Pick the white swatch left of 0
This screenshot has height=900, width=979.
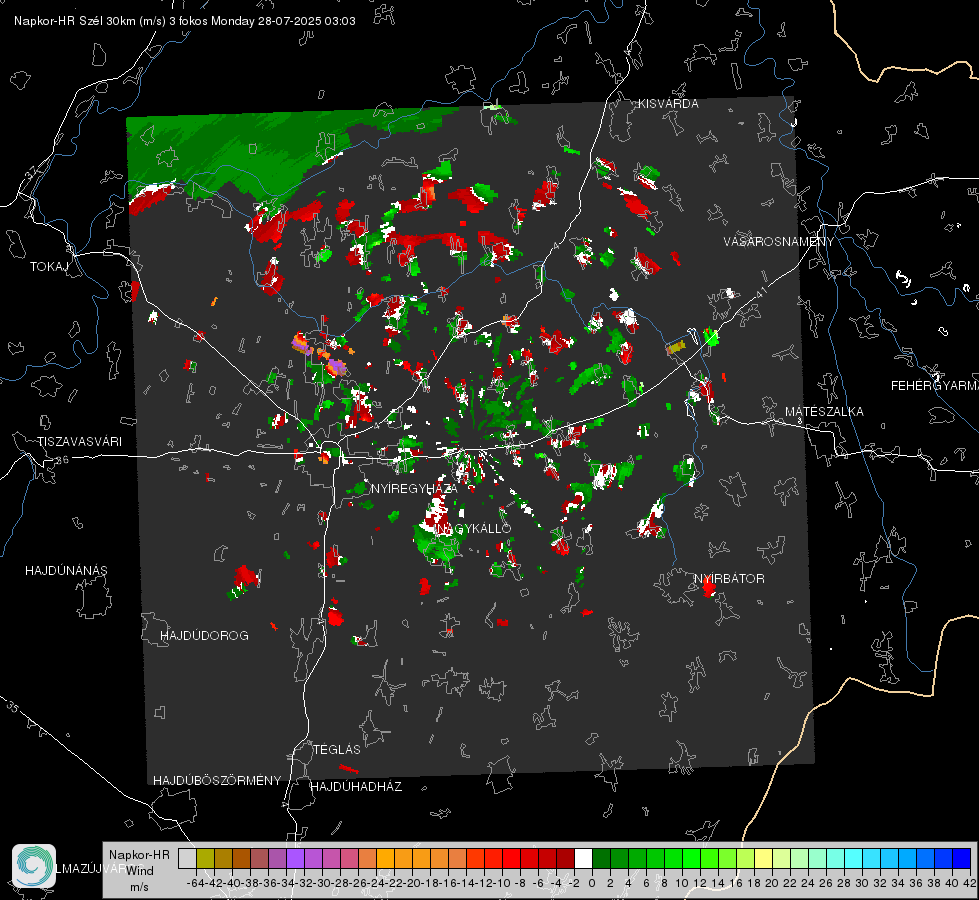coord(583,858)
